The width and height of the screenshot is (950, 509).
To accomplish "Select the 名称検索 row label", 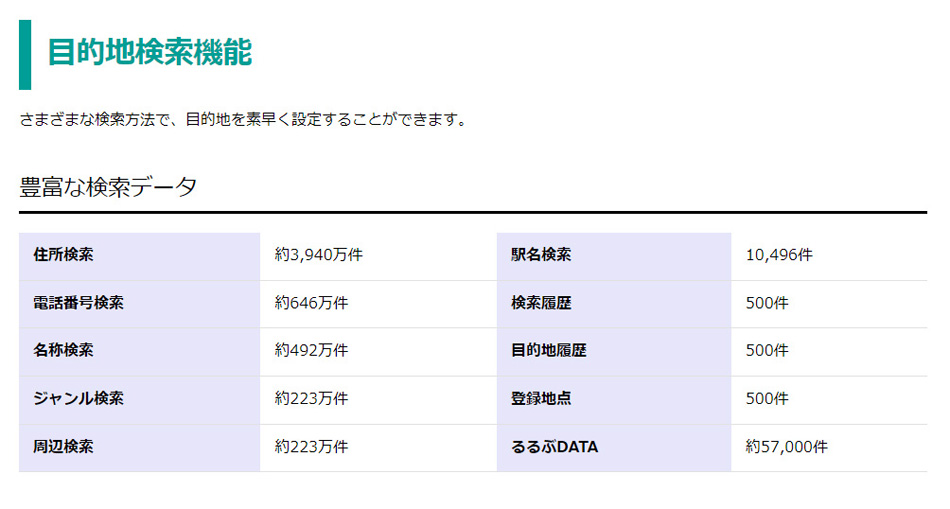I will [x=64, y=351].
